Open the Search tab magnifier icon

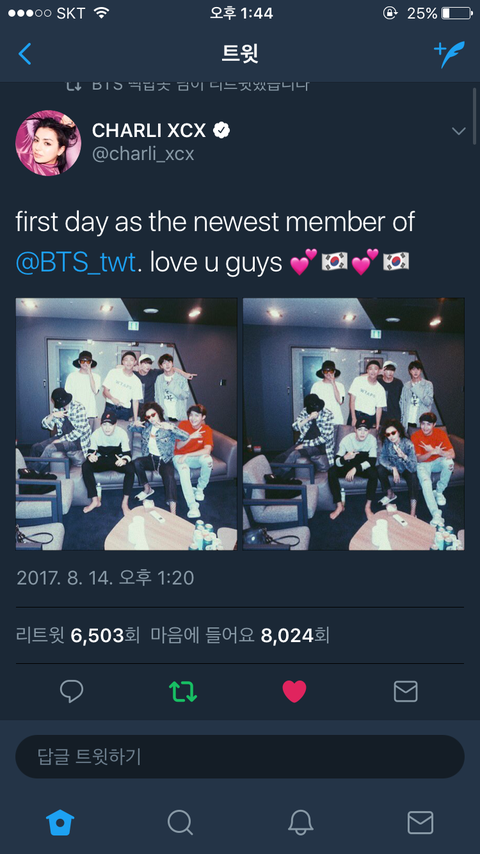tap(180, 822)
